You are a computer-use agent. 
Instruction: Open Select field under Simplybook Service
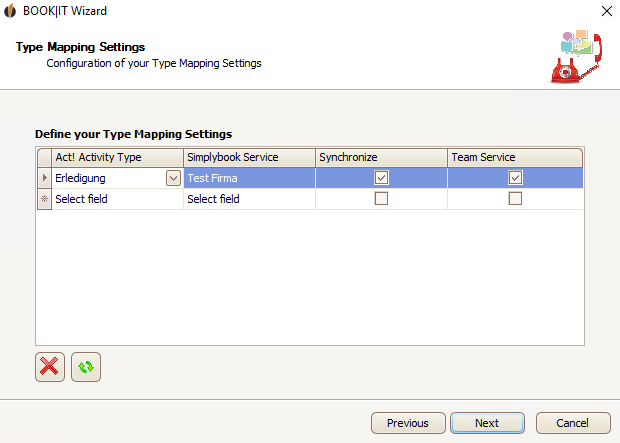coord(250,199)
